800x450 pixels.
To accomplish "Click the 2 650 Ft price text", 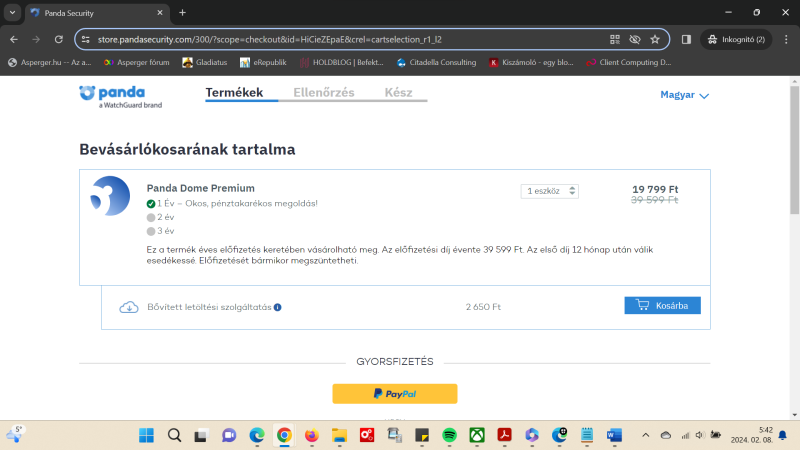I will tap(483, 307).
